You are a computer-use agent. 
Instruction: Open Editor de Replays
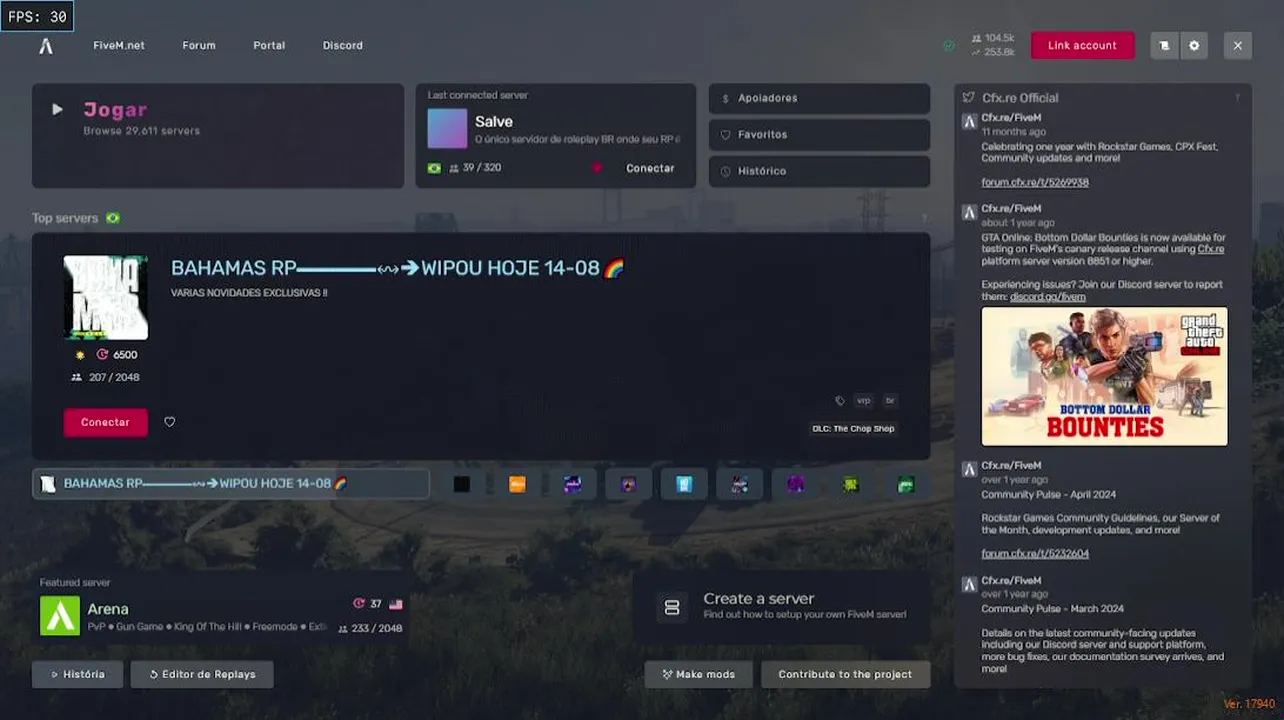tap(202, 674)
